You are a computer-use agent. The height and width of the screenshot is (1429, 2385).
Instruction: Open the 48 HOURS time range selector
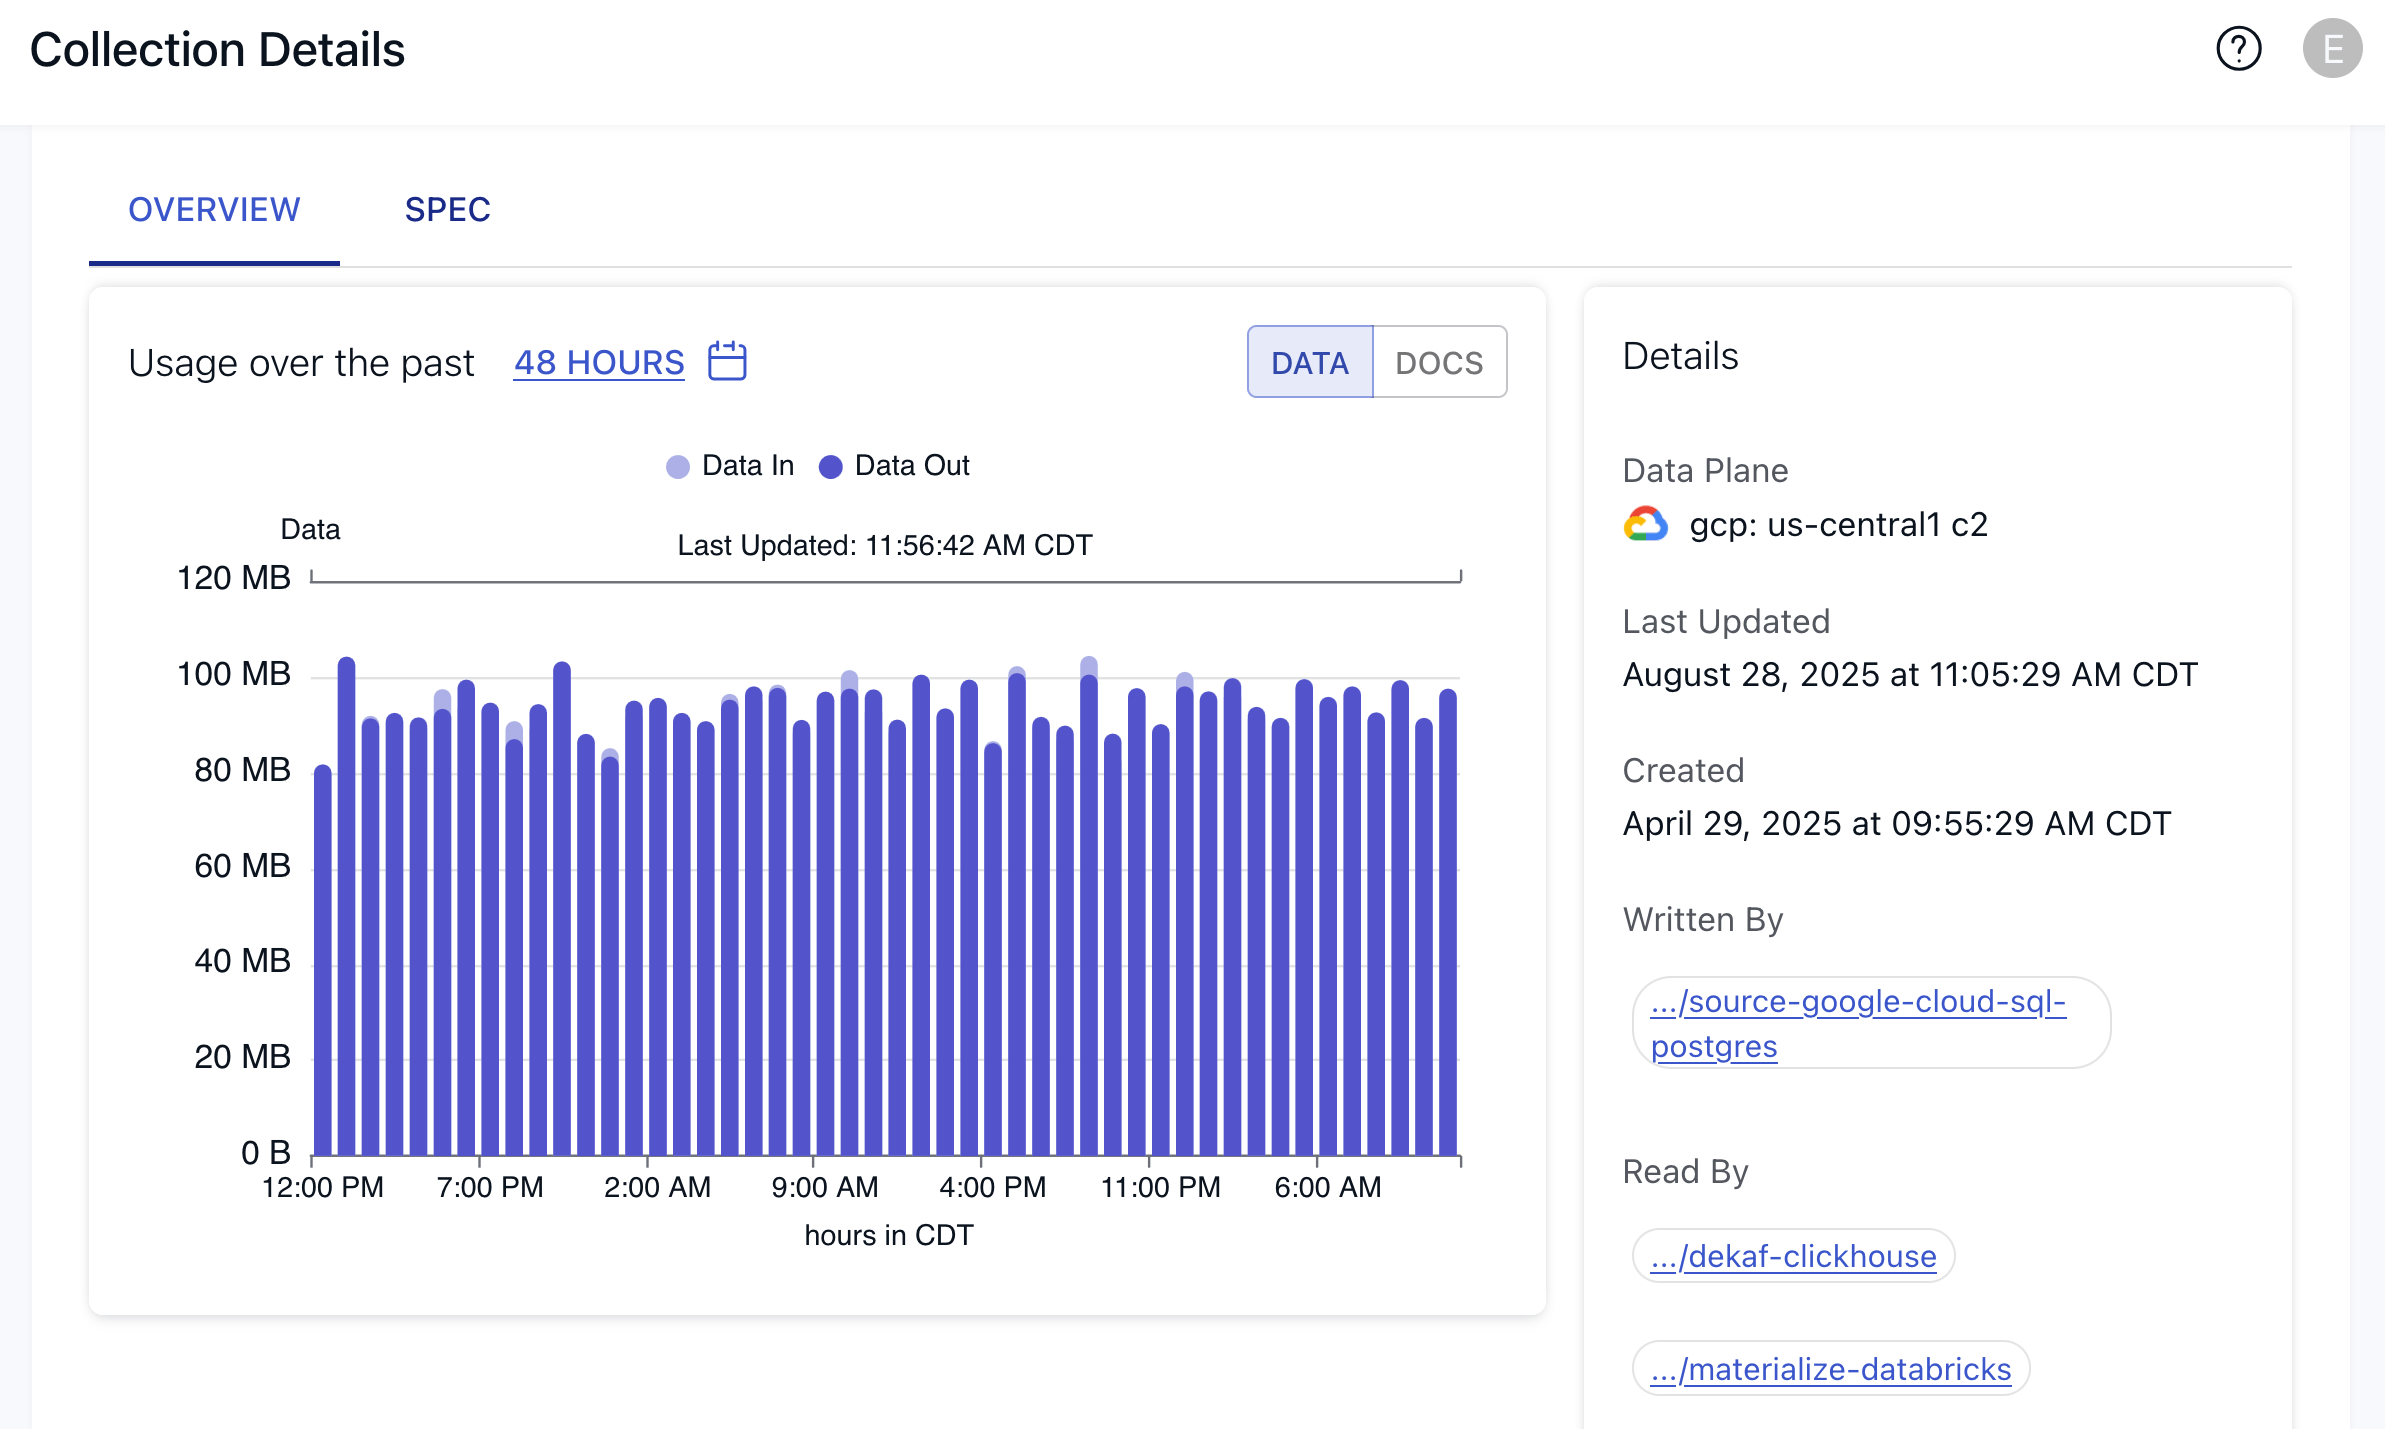(x=599, y=362)
